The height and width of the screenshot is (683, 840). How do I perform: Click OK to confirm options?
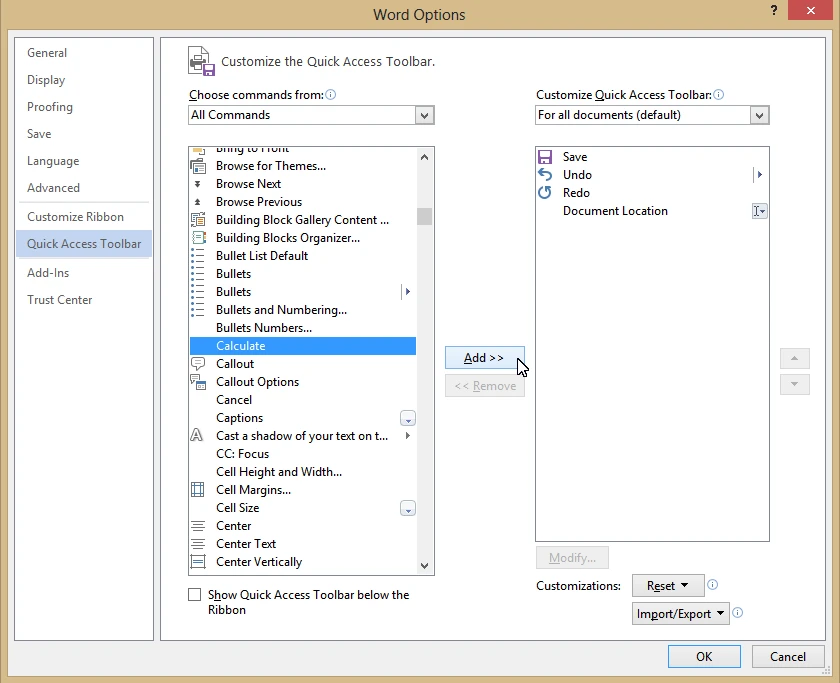pyautogui.click(x=704, y=657)
